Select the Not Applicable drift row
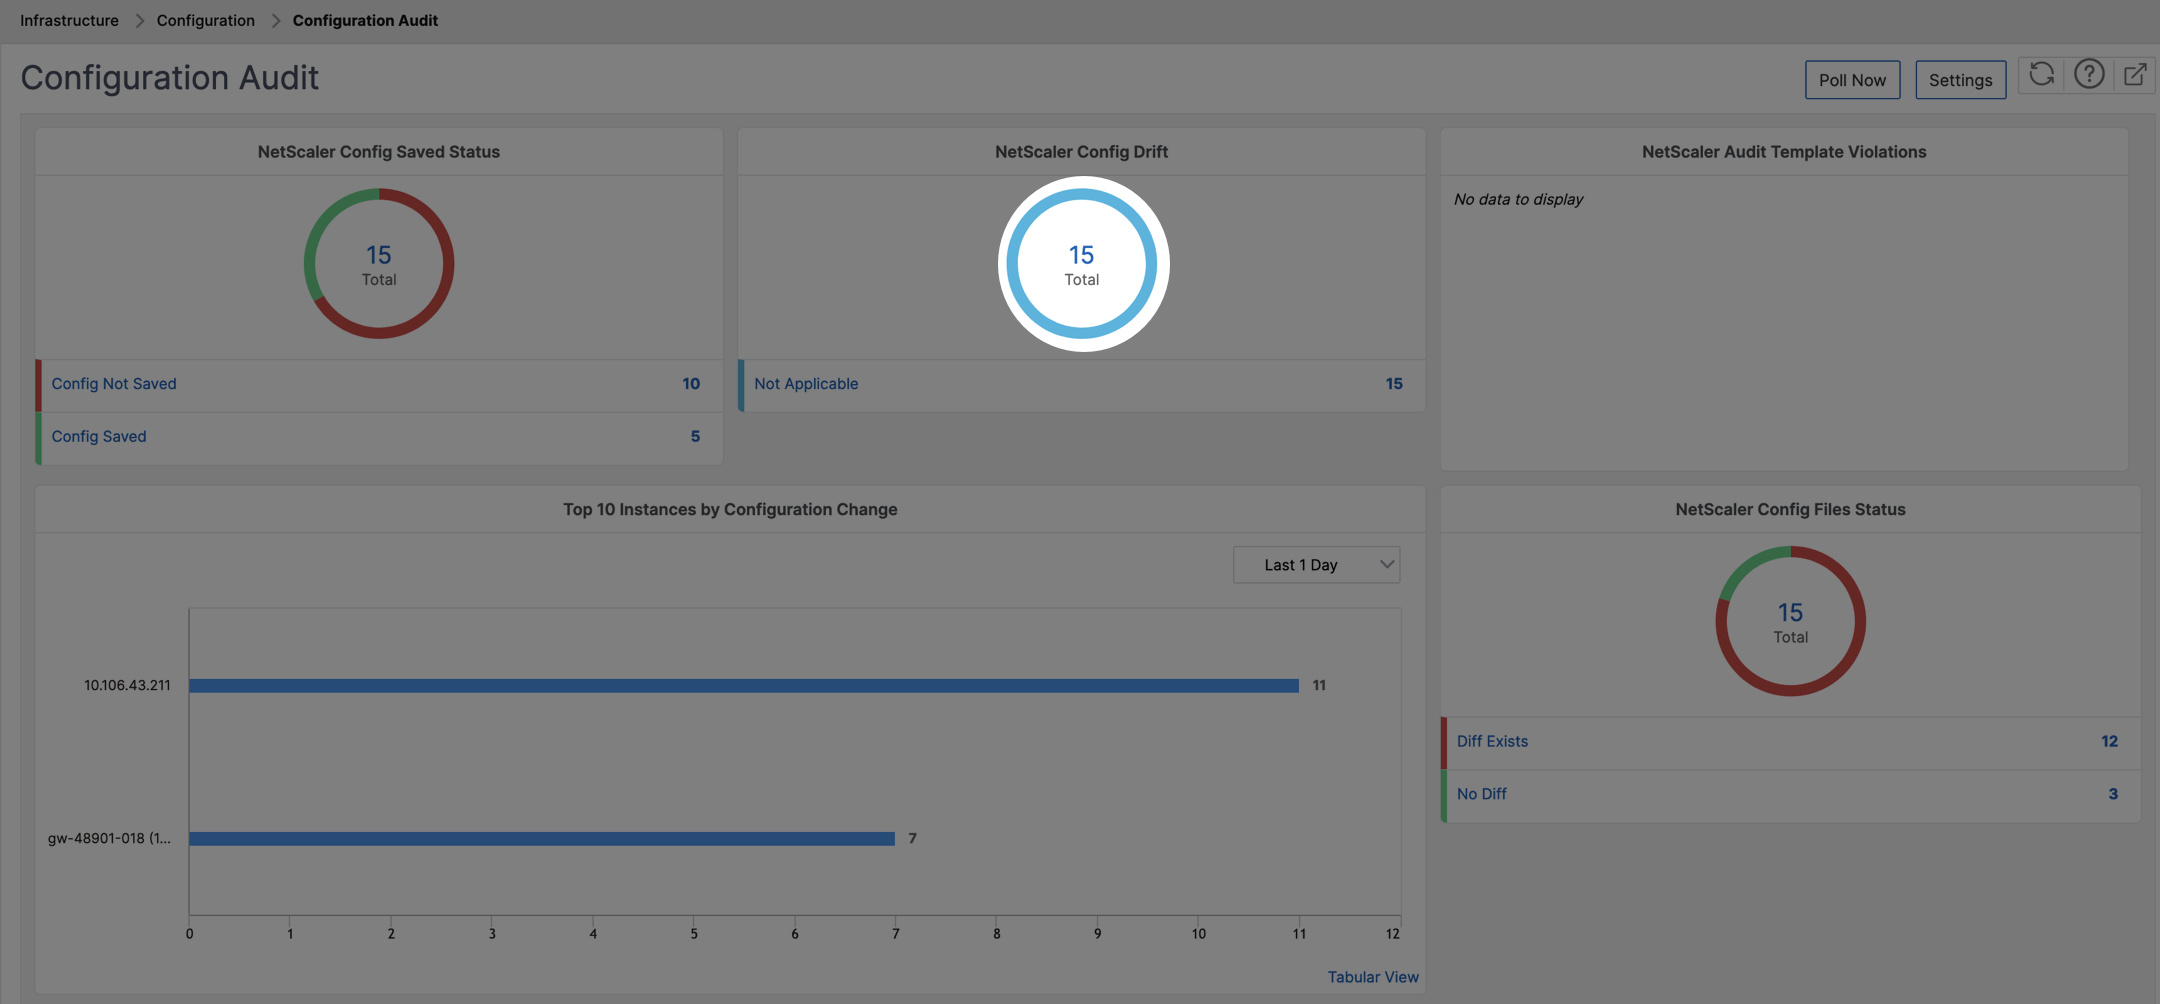This screenshot has height=1004, width=2160. pyautogui.click(x=1081, y=384)
